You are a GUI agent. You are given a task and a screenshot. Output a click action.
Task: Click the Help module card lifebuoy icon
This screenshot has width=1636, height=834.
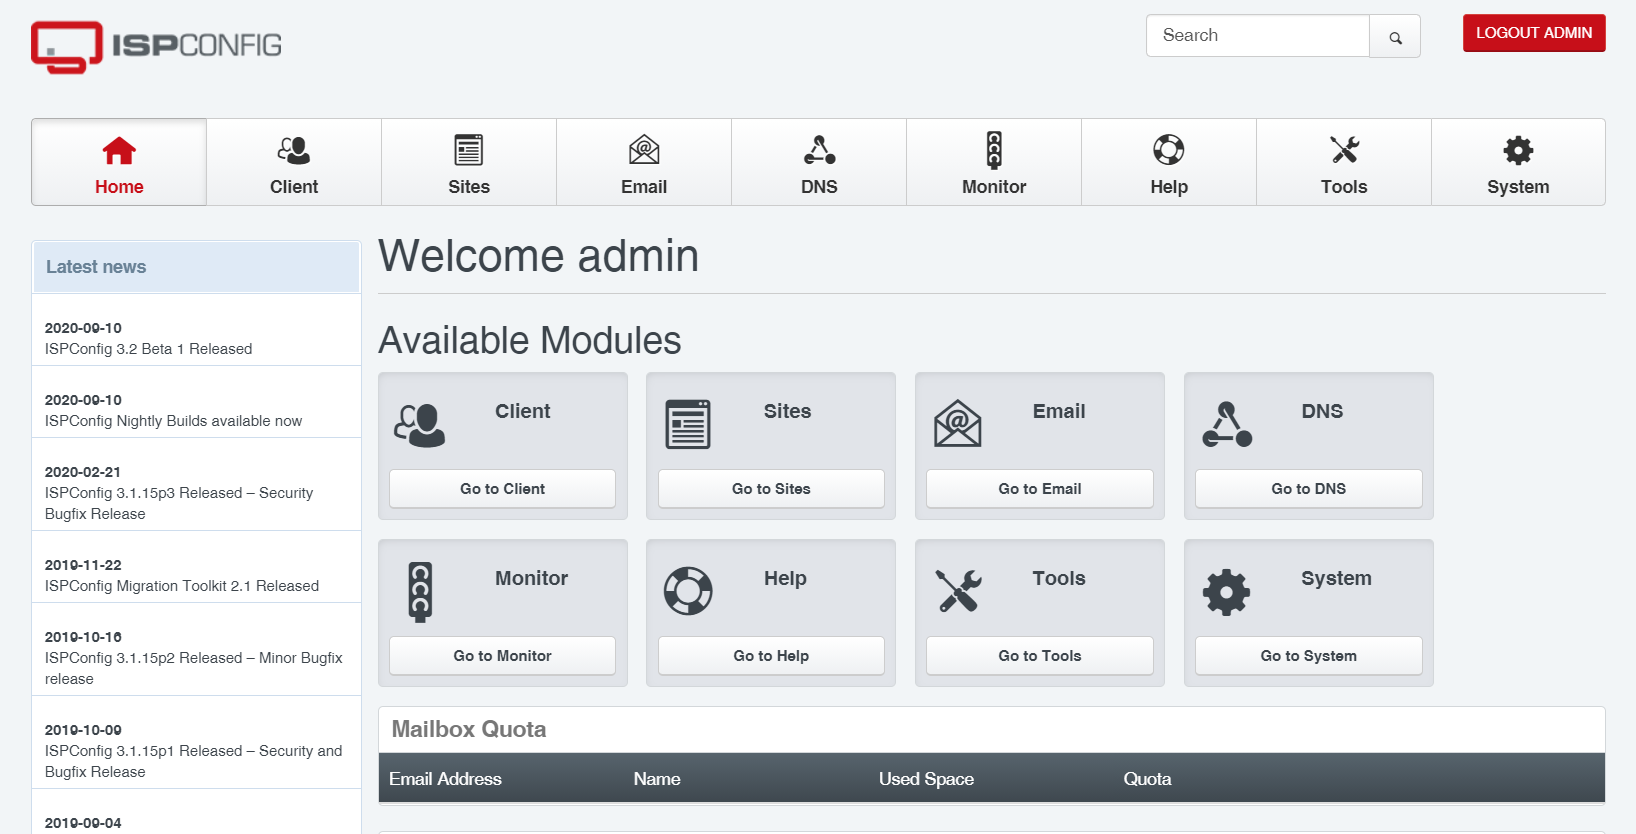point(688,591)
